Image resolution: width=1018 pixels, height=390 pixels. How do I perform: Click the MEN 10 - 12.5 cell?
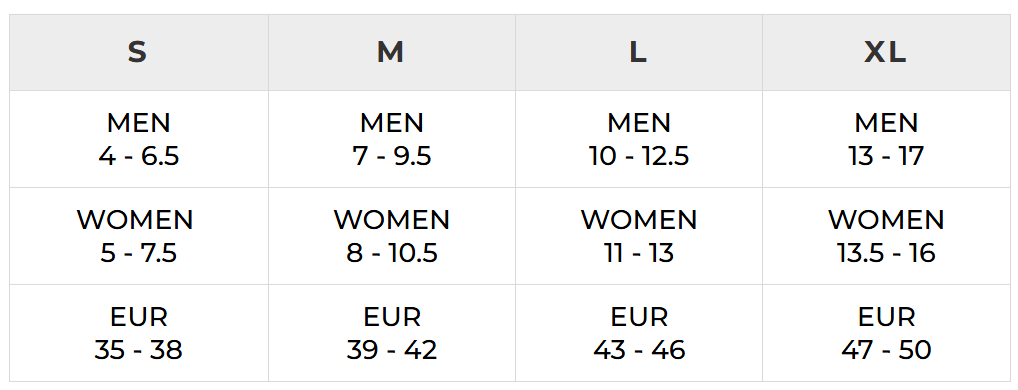tap(639, 139)
